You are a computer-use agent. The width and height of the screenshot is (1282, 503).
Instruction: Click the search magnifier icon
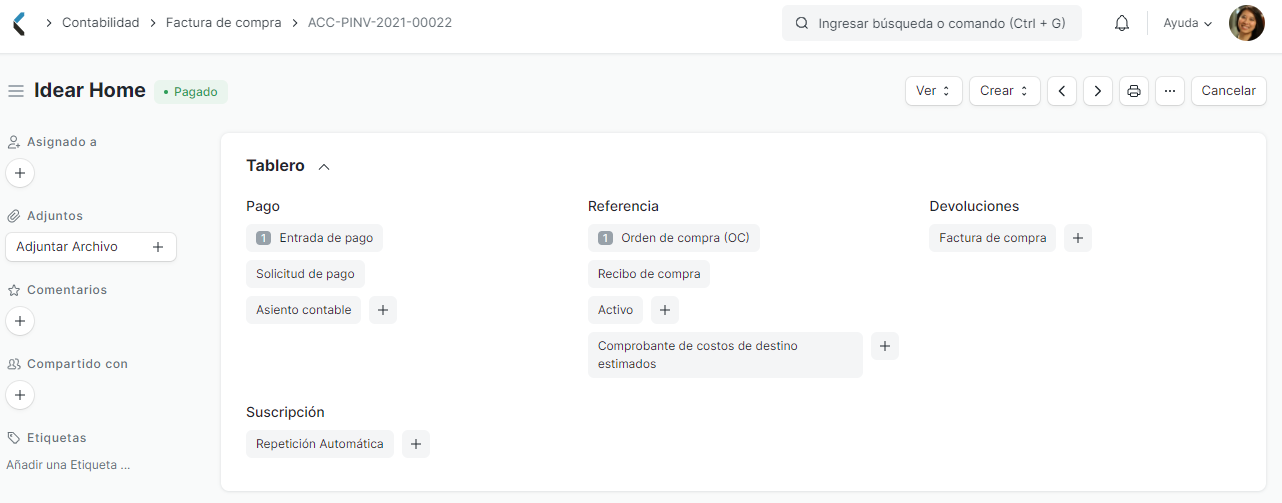801,23
